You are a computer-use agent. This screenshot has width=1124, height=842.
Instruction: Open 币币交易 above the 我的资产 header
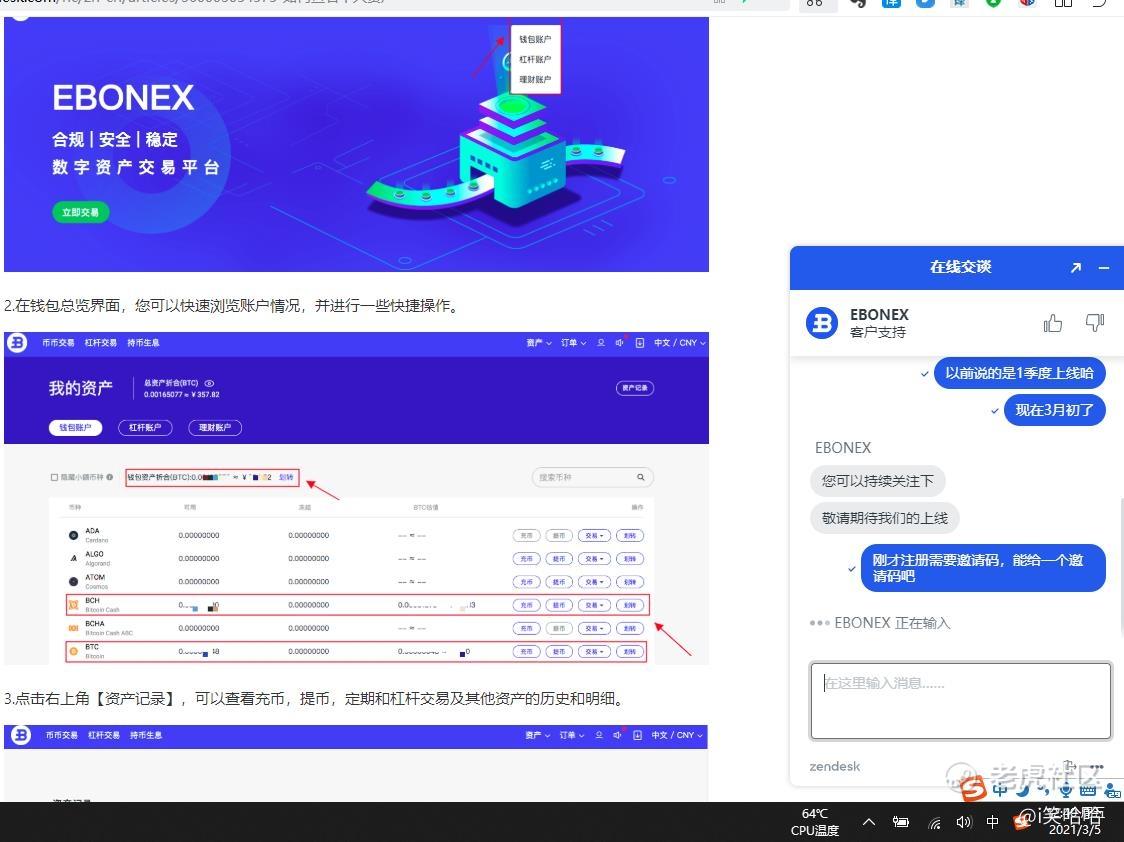(x=58, y=343)
